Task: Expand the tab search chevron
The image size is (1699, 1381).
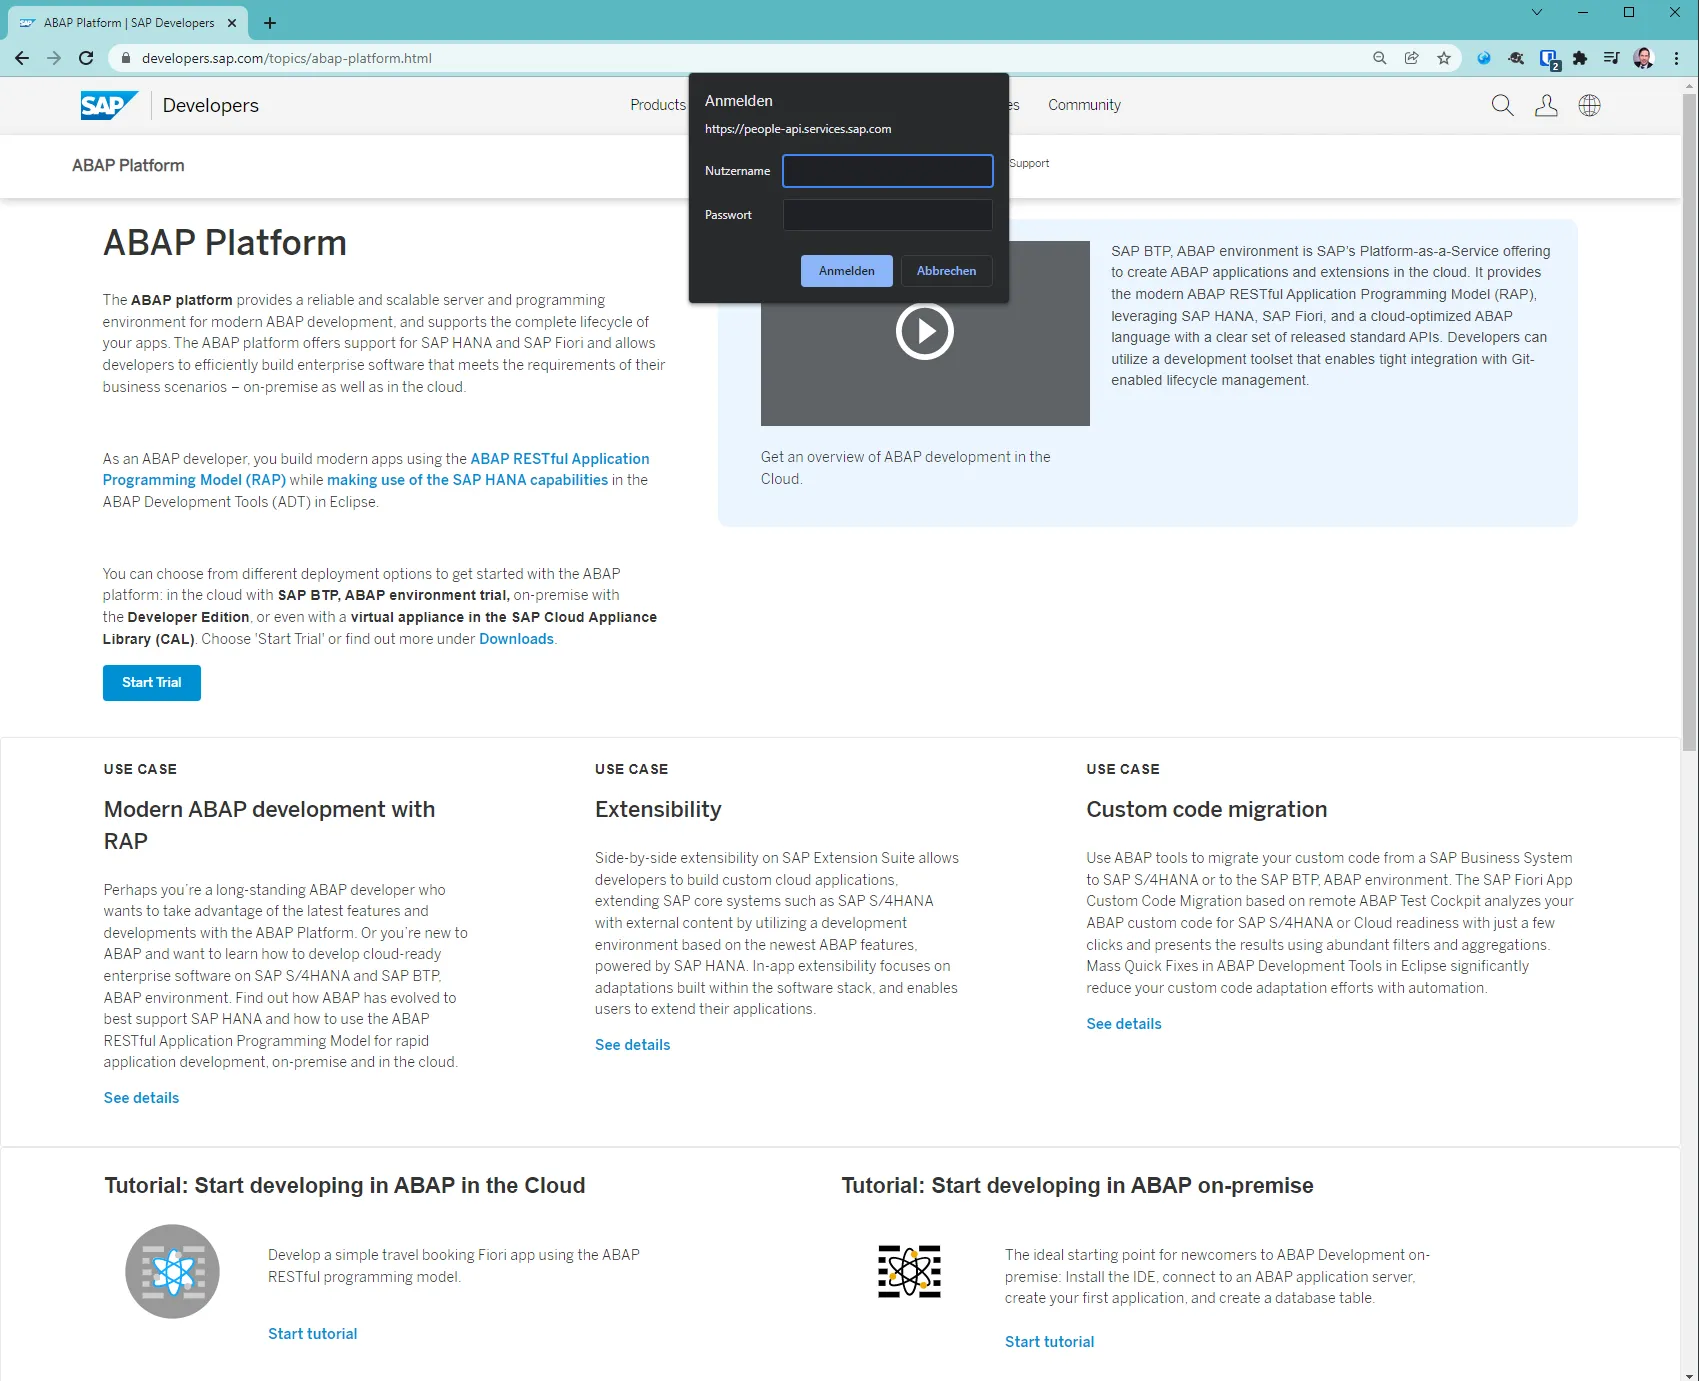Action: coord(1537,13)
